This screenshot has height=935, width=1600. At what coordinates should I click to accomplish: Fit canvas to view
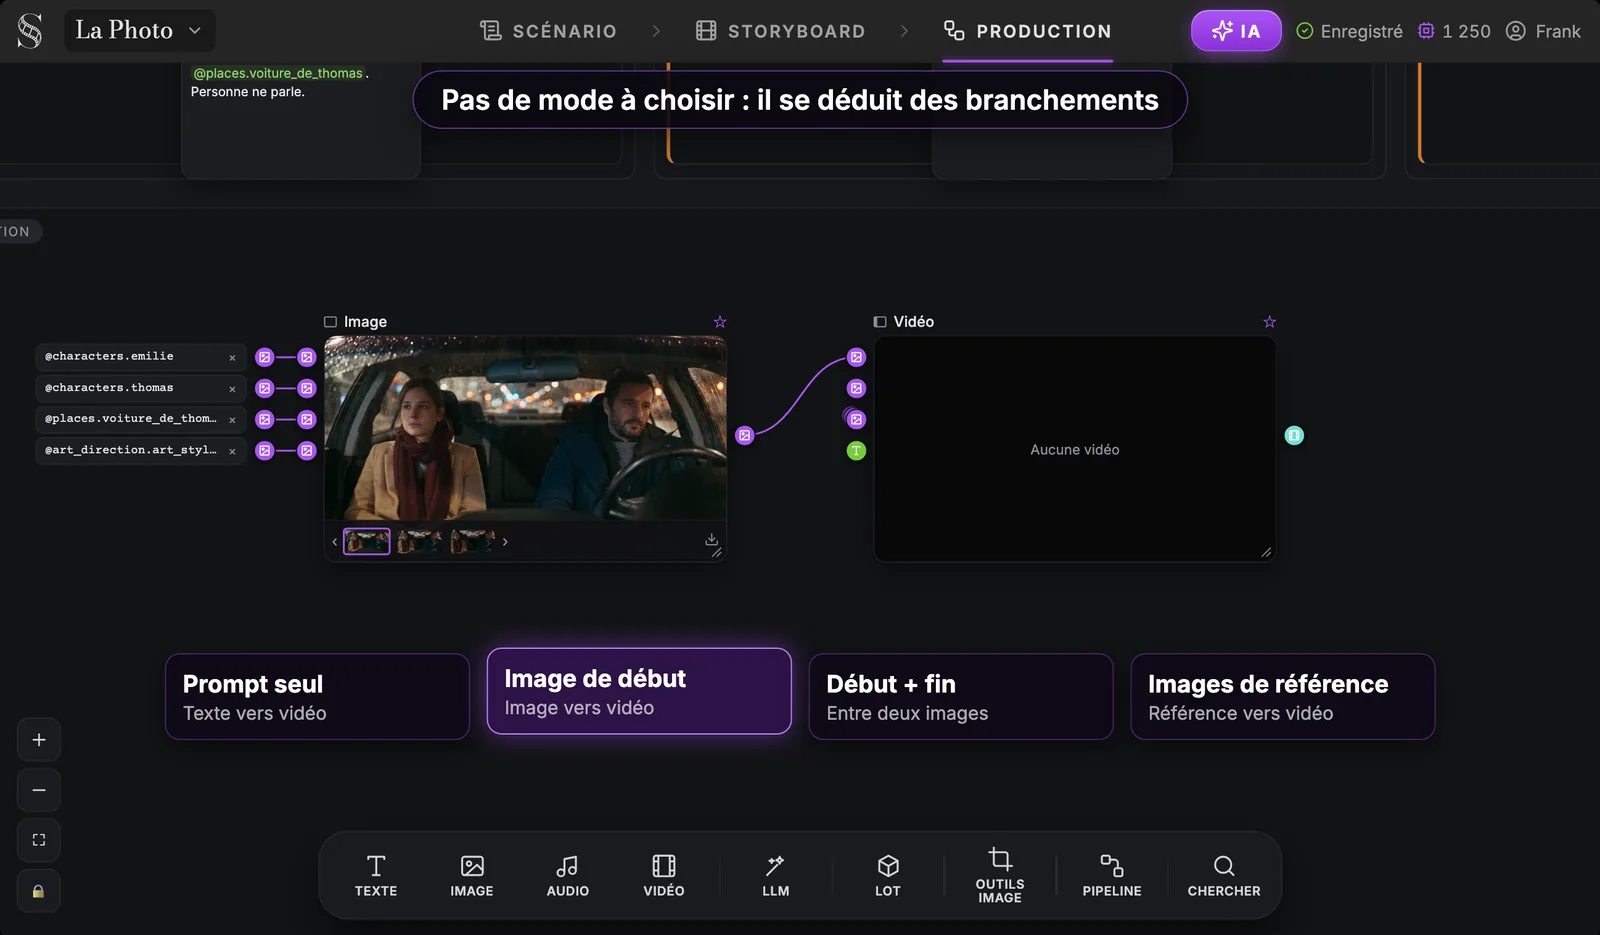39,840
